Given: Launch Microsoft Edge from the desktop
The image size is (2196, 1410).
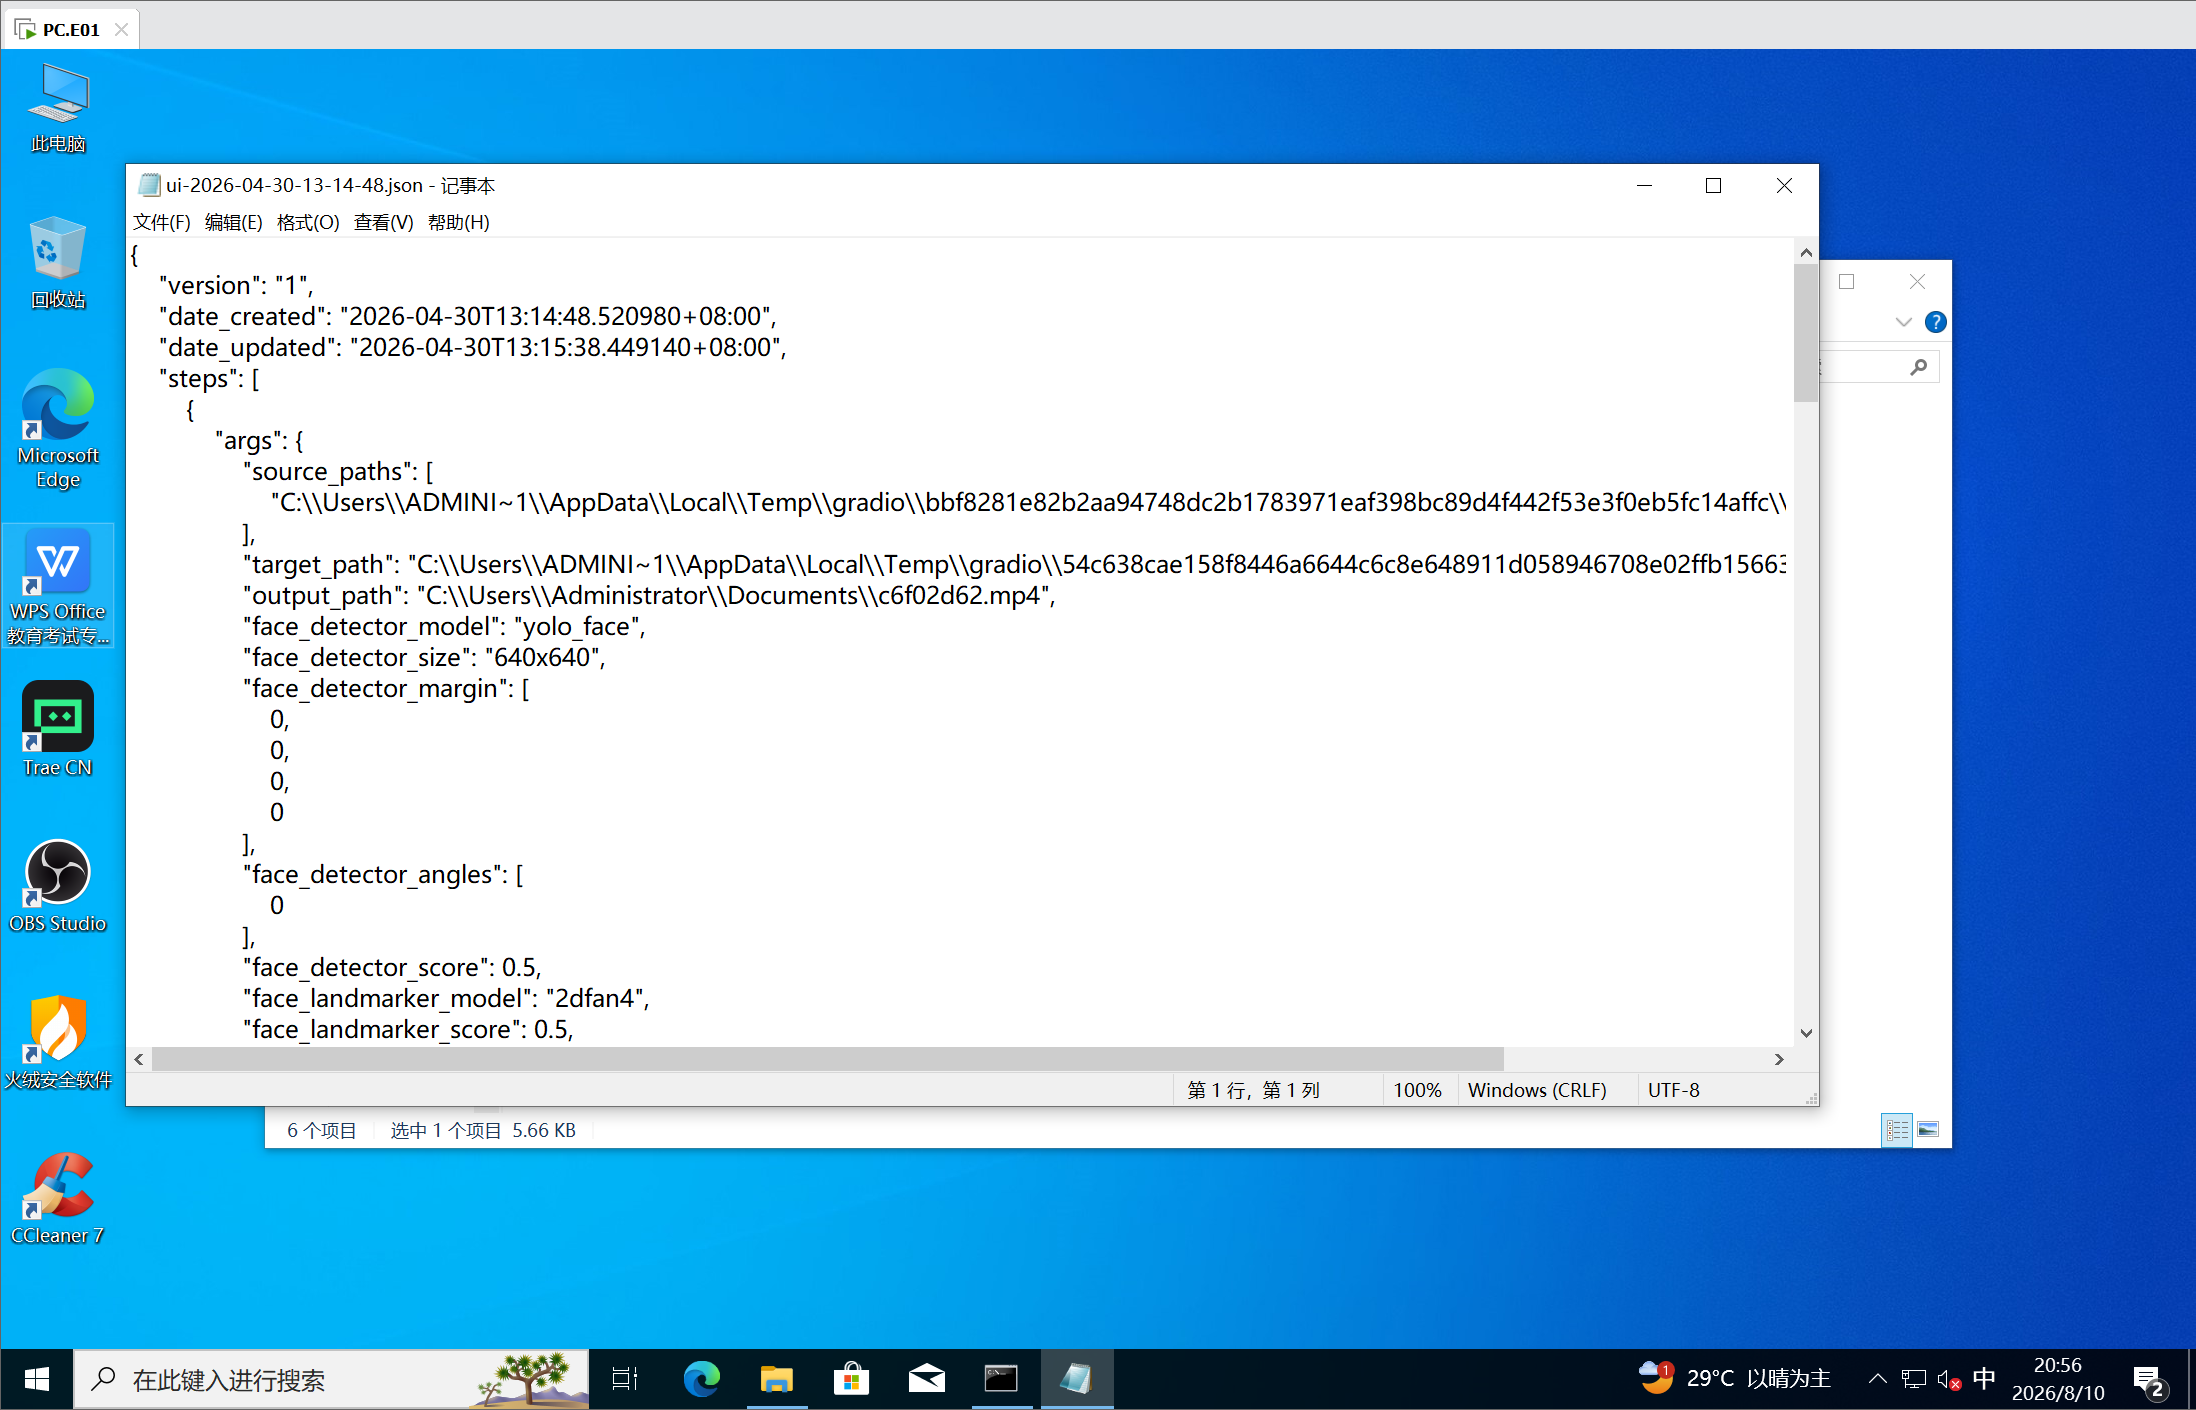Looking at the screenshot, I should click(58, 429).
